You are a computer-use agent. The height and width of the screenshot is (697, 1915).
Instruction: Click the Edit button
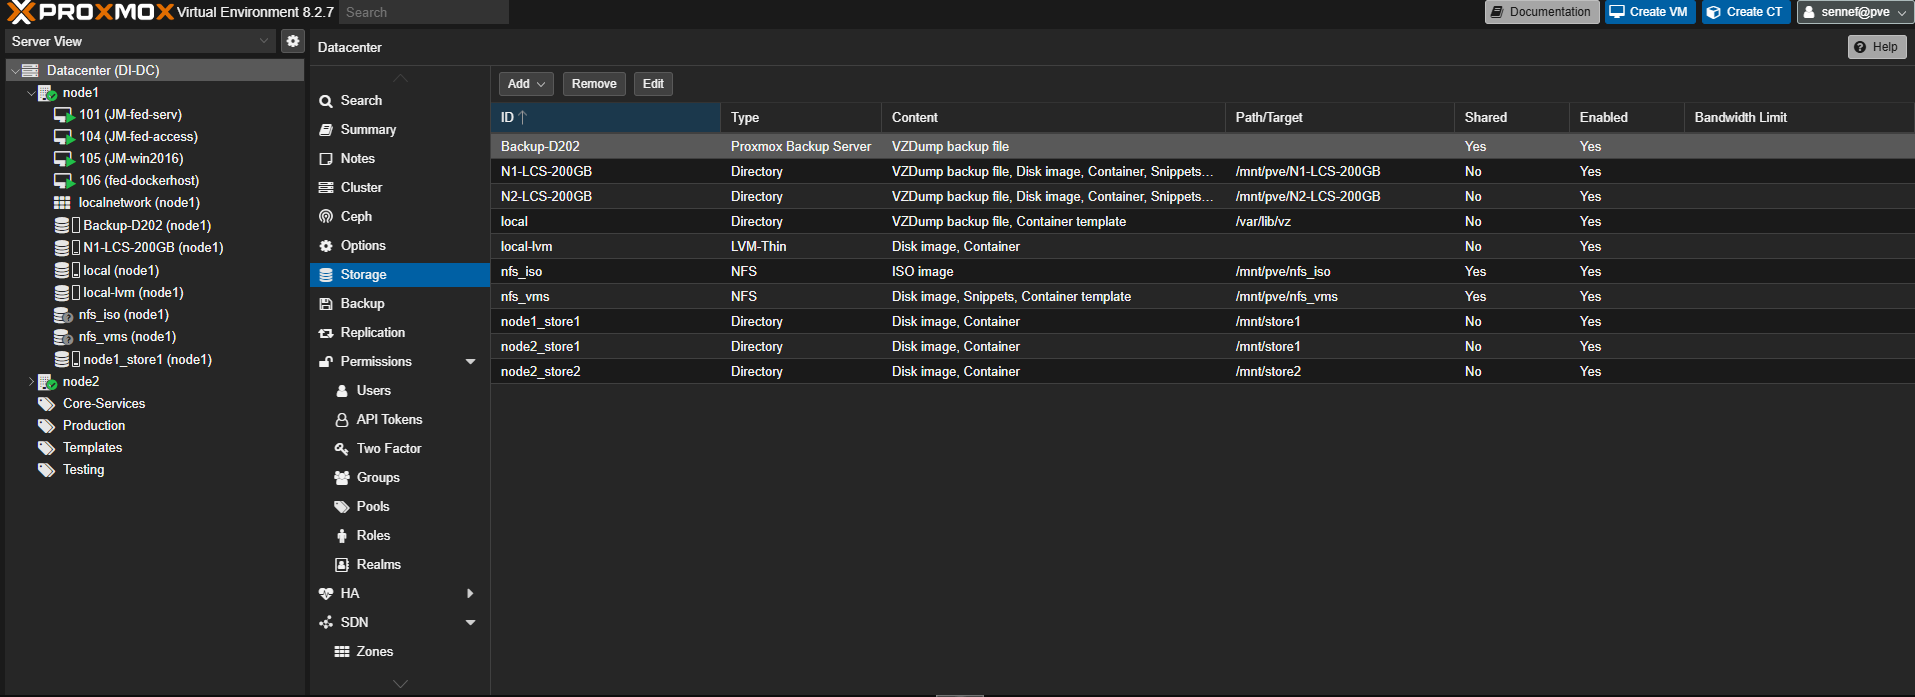[653, 84]
